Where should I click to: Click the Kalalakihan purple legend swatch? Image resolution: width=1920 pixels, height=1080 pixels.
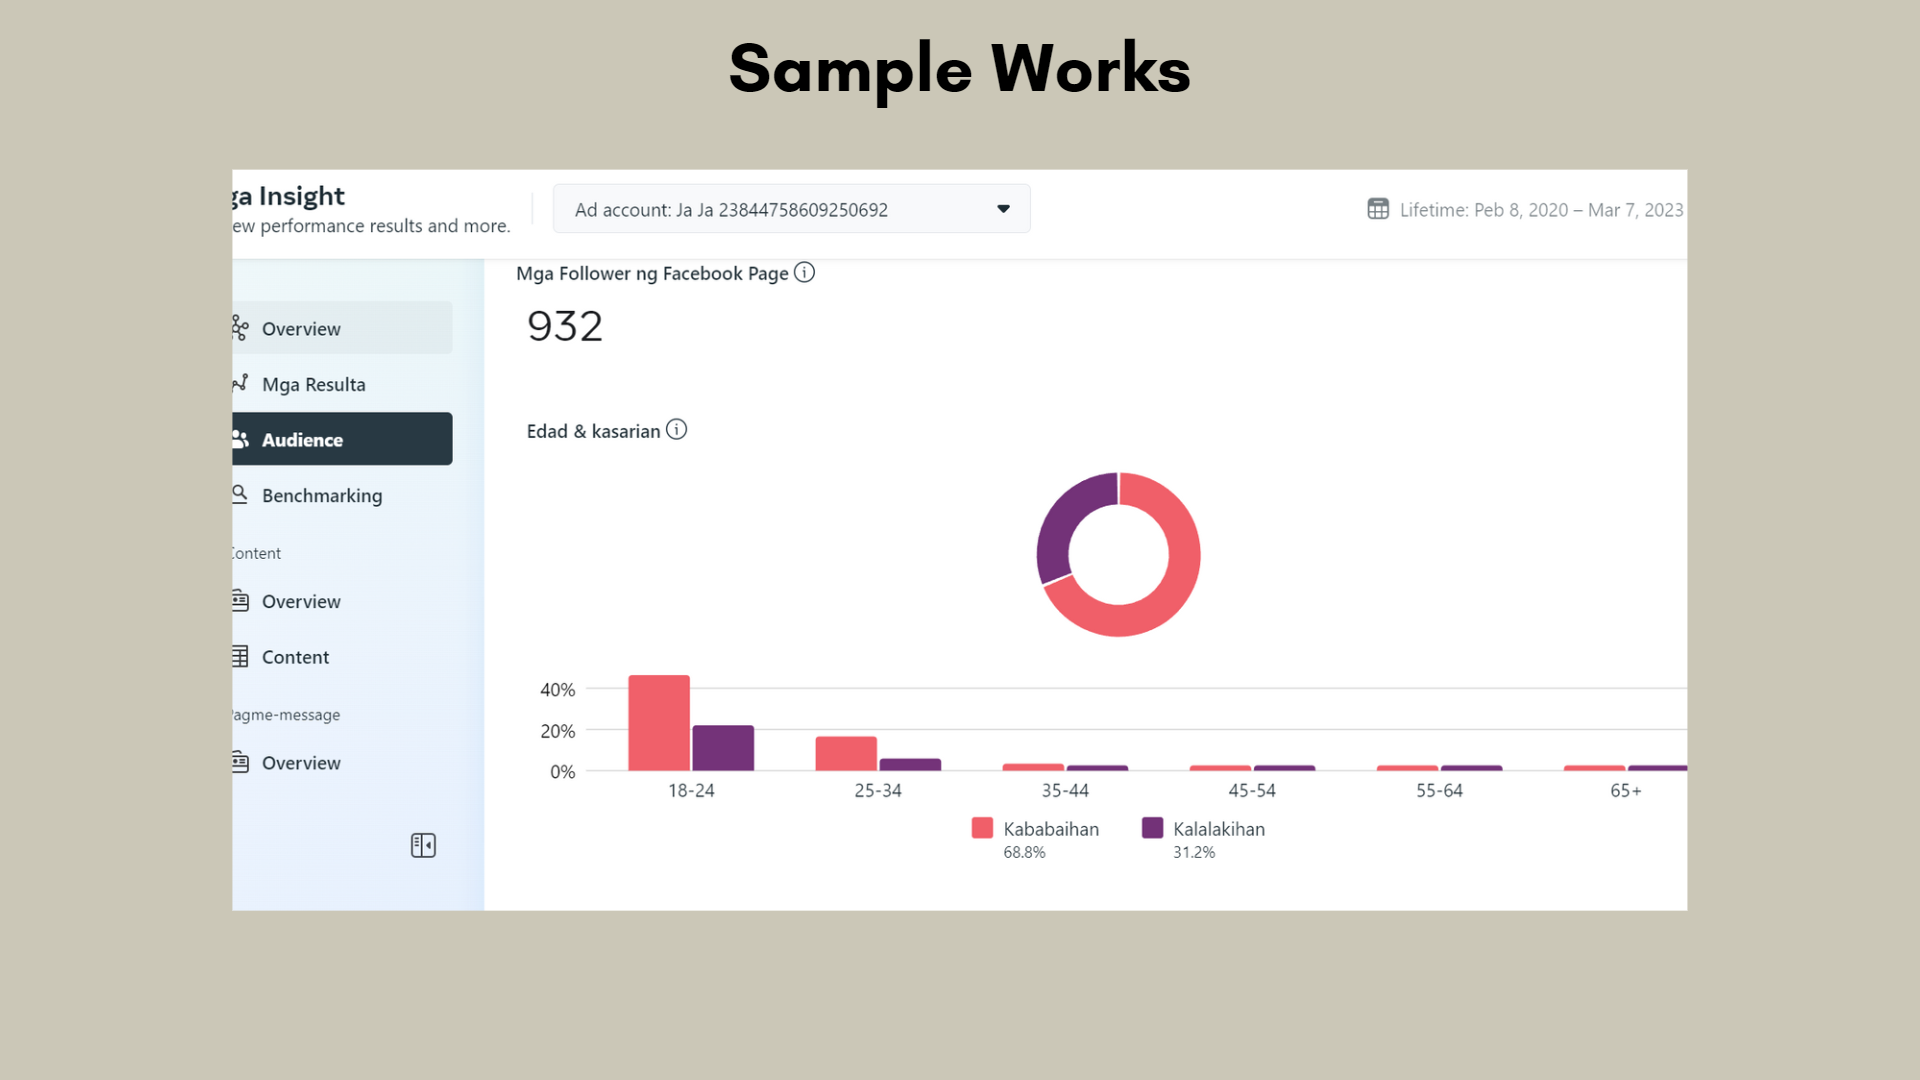click(1152, 828)
